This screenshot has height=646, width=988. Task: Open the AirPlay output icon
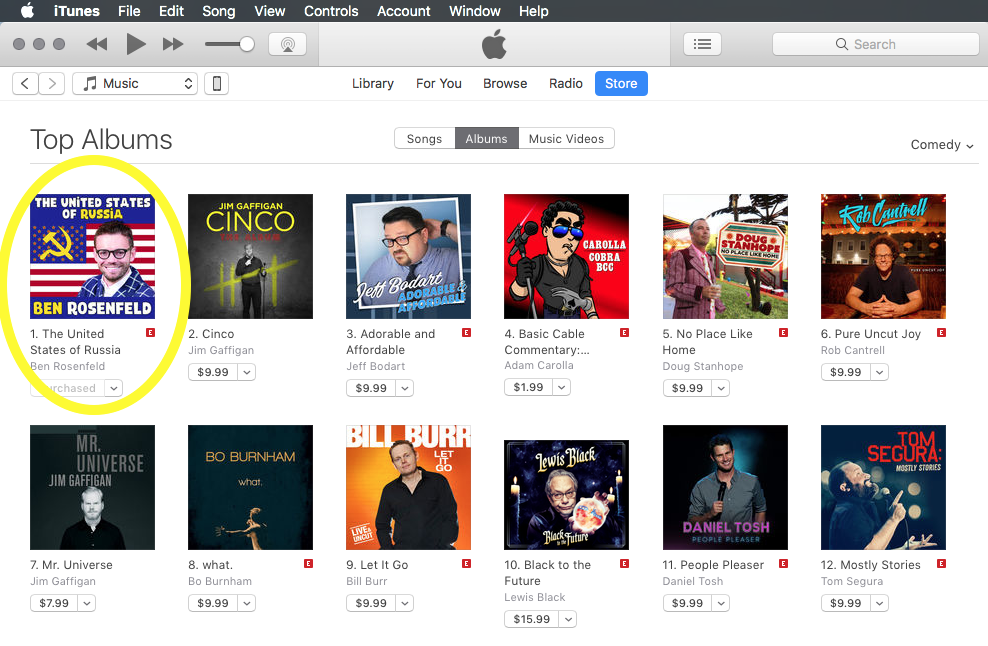click(x=287, y=44)
